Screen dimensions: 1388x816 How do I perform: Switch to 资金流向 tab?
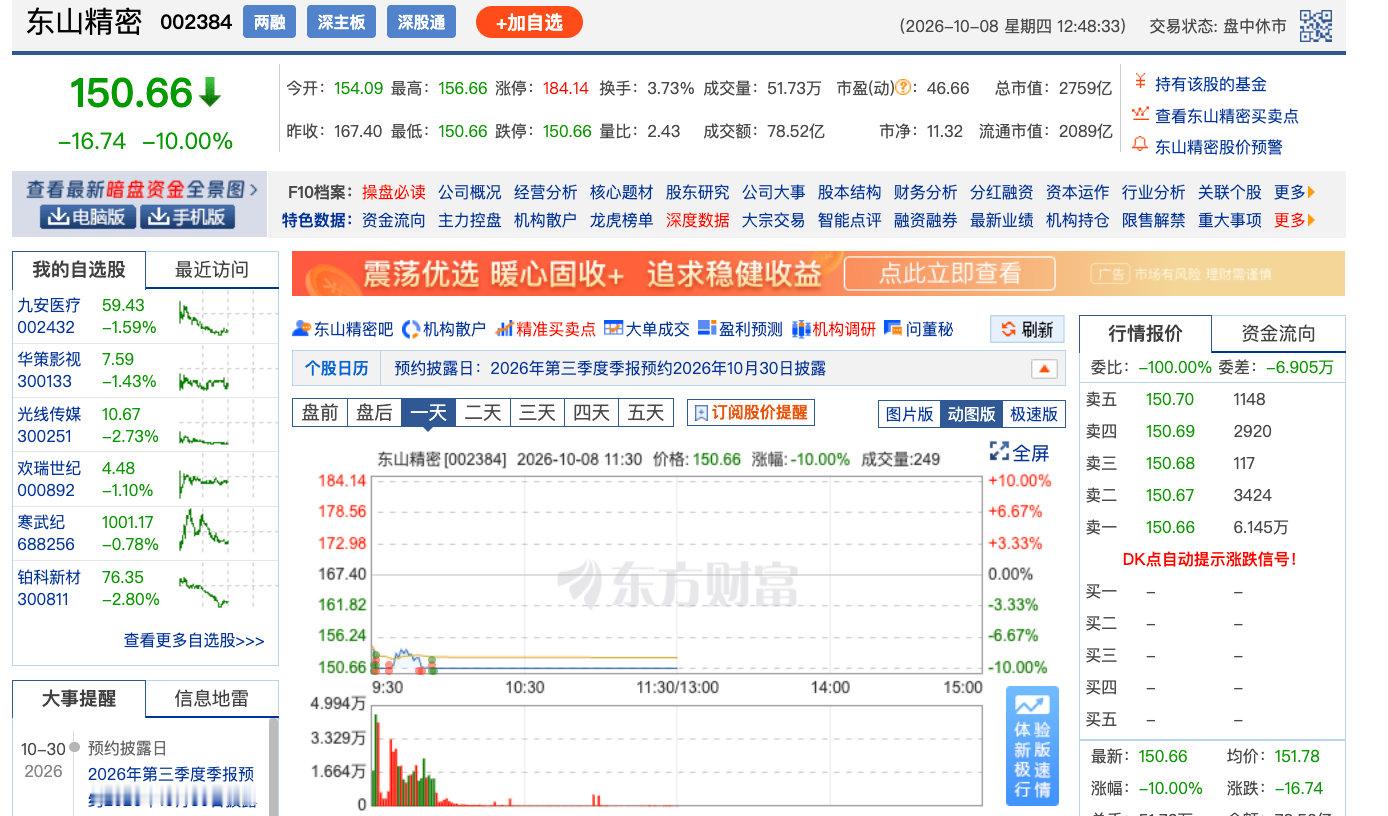click(1278, 334)
